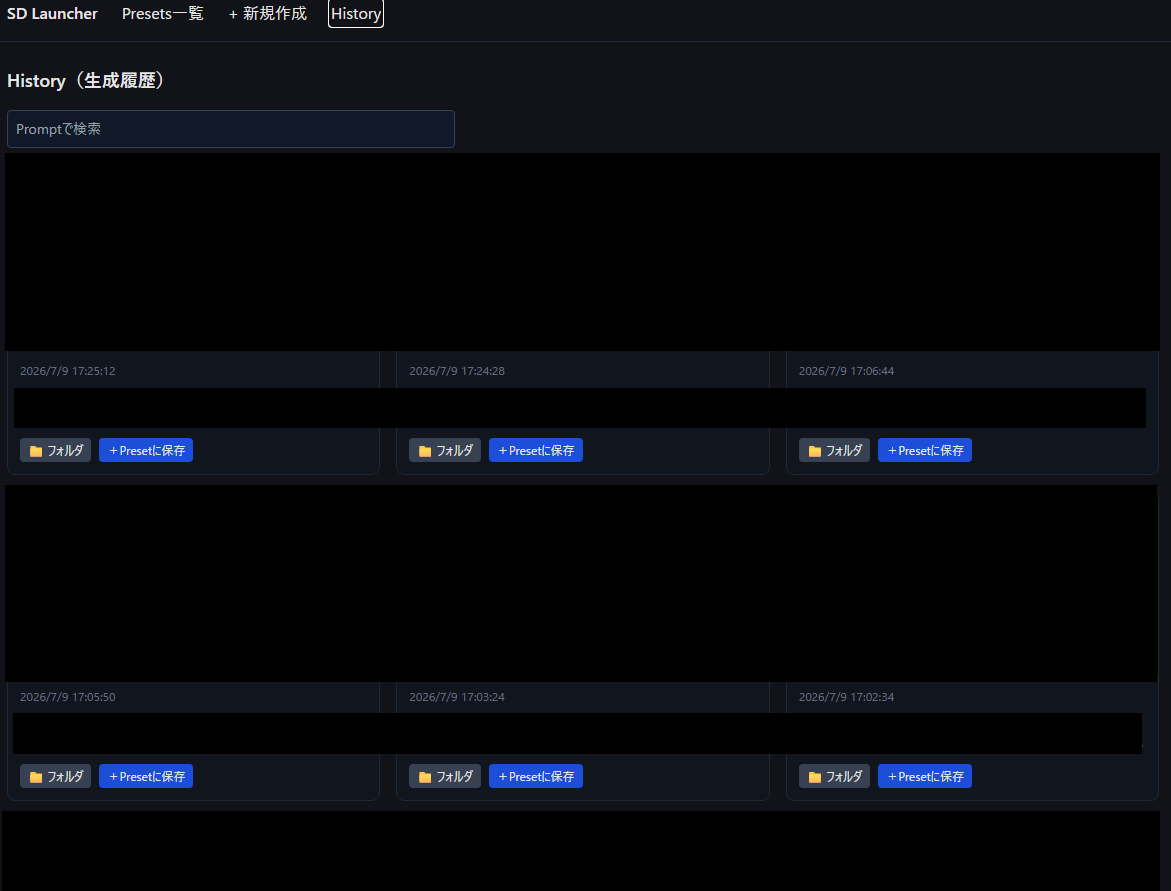The width and height of the screenshot is (1171, 891).
Task: Save 17:02:34 entry with +Presetに保存
Action: coord(925,776)
